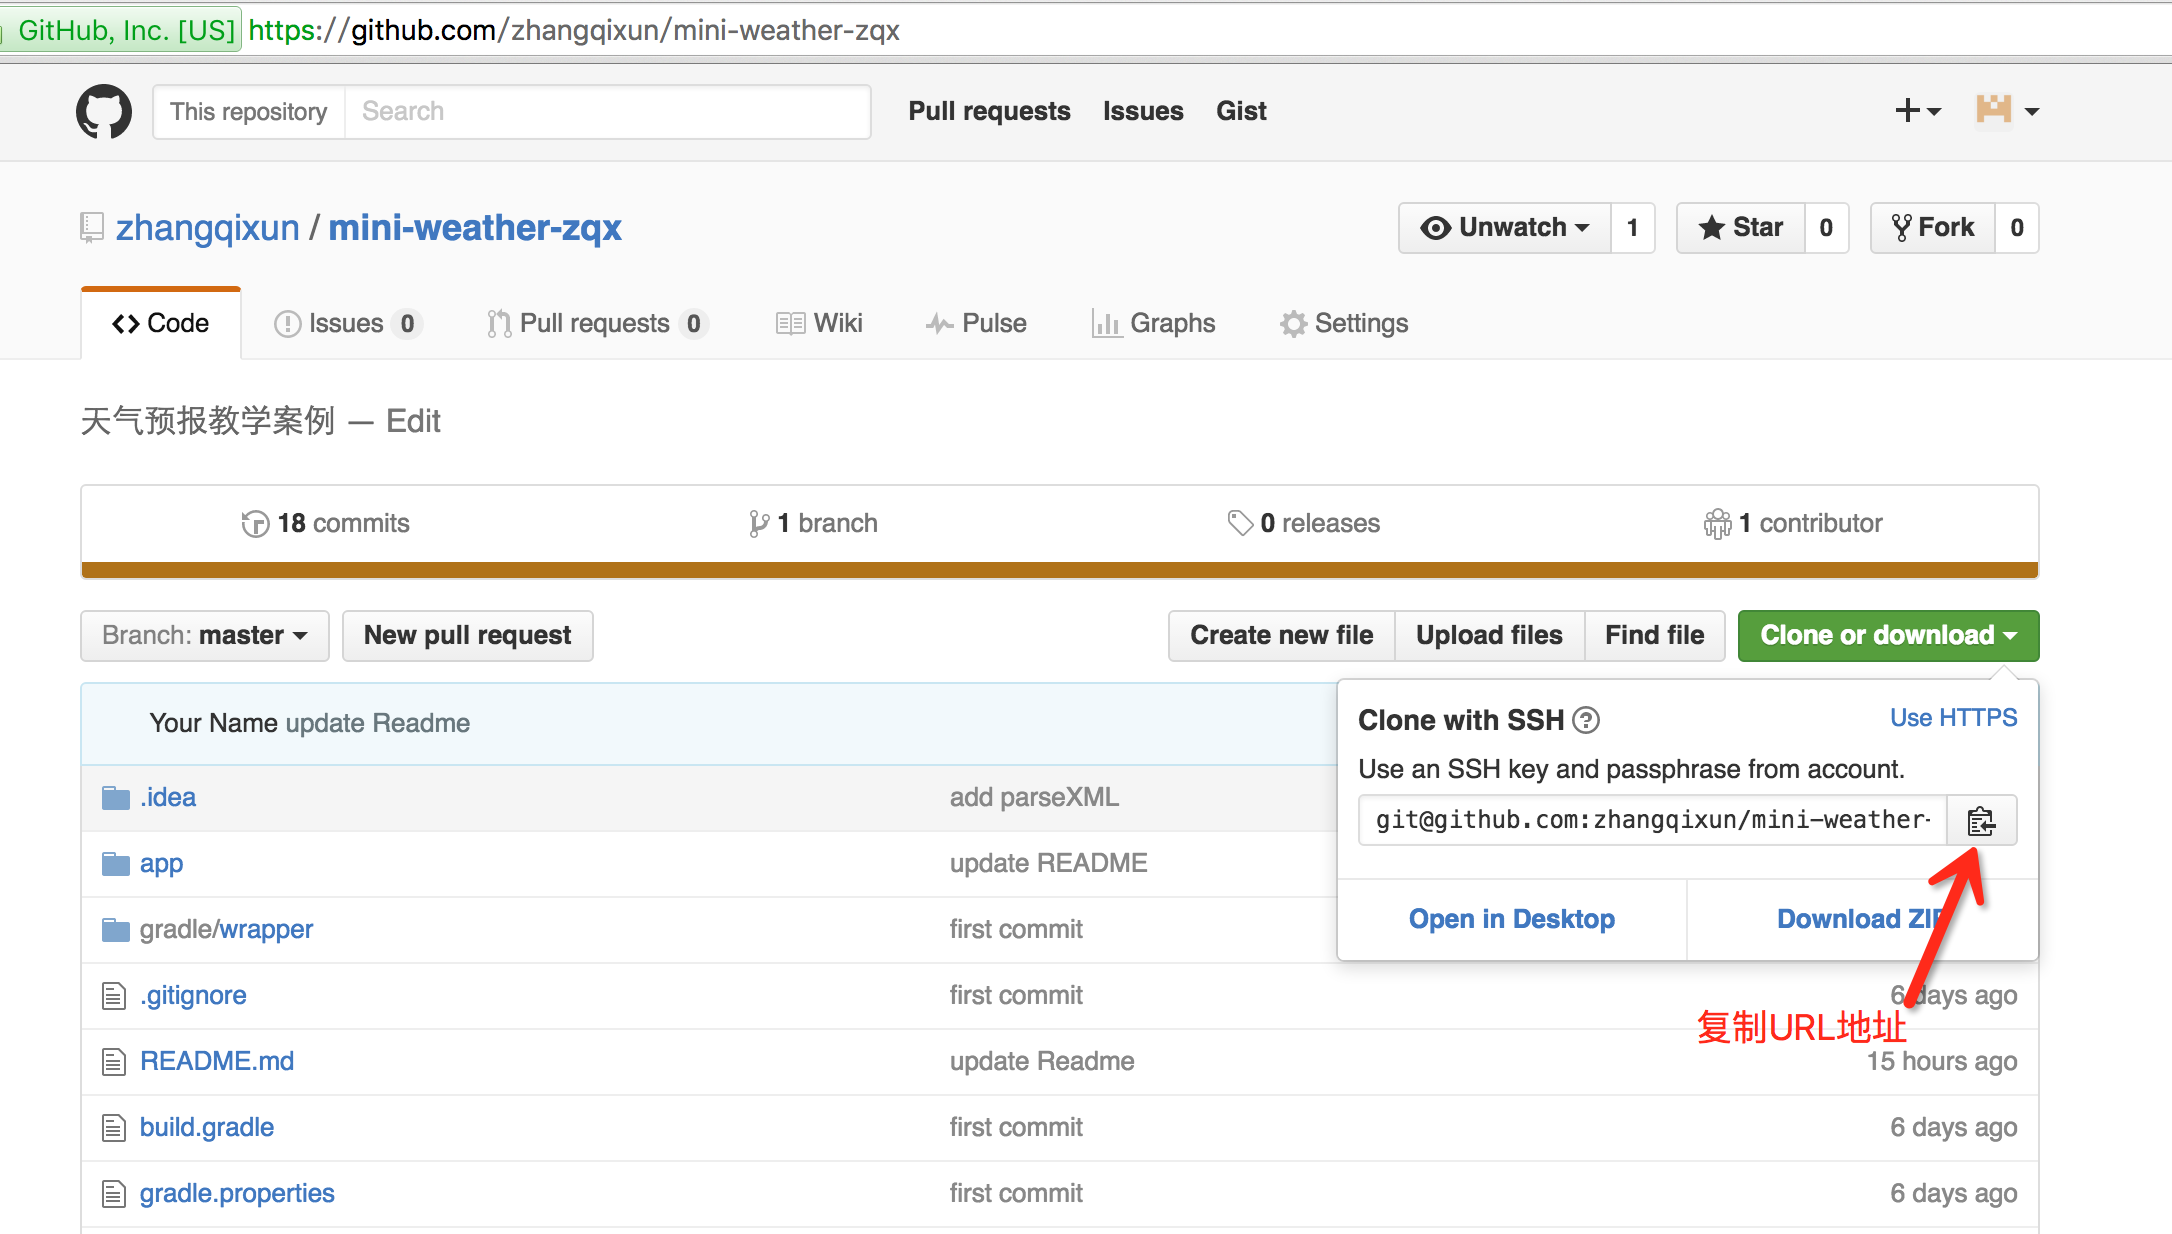Screen dimensions: 2172x1234
Task: Click Create new file
Action: pyautogui.click(x=1282, y=636)
